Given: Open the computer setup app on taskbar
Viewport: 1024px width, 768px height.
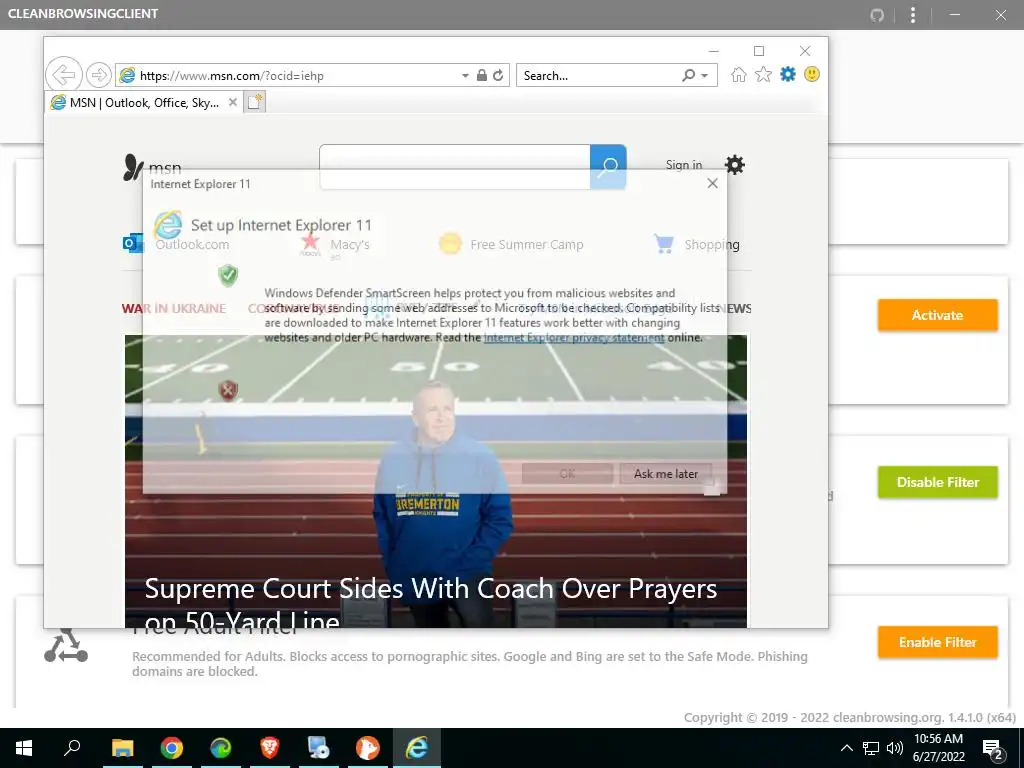Looking at the screenshot, I should pos(318,748).
